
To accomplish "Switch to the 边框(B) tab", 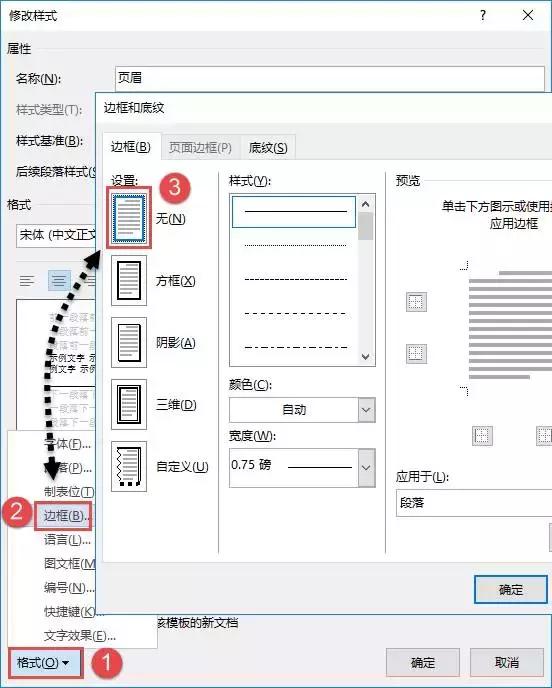I will tap(131, 147).
